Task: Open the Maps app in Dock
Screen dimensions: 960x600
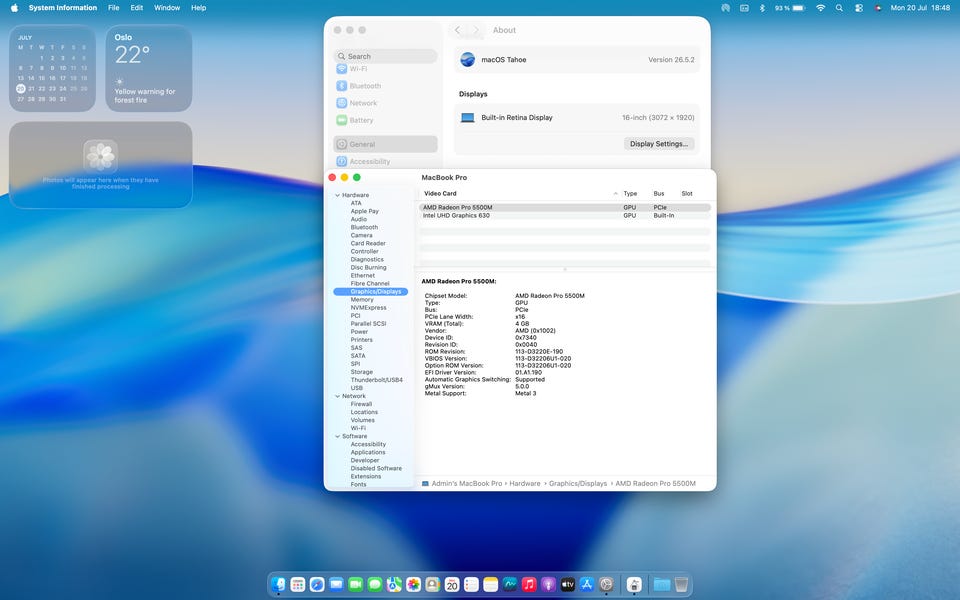Action: 394,585
